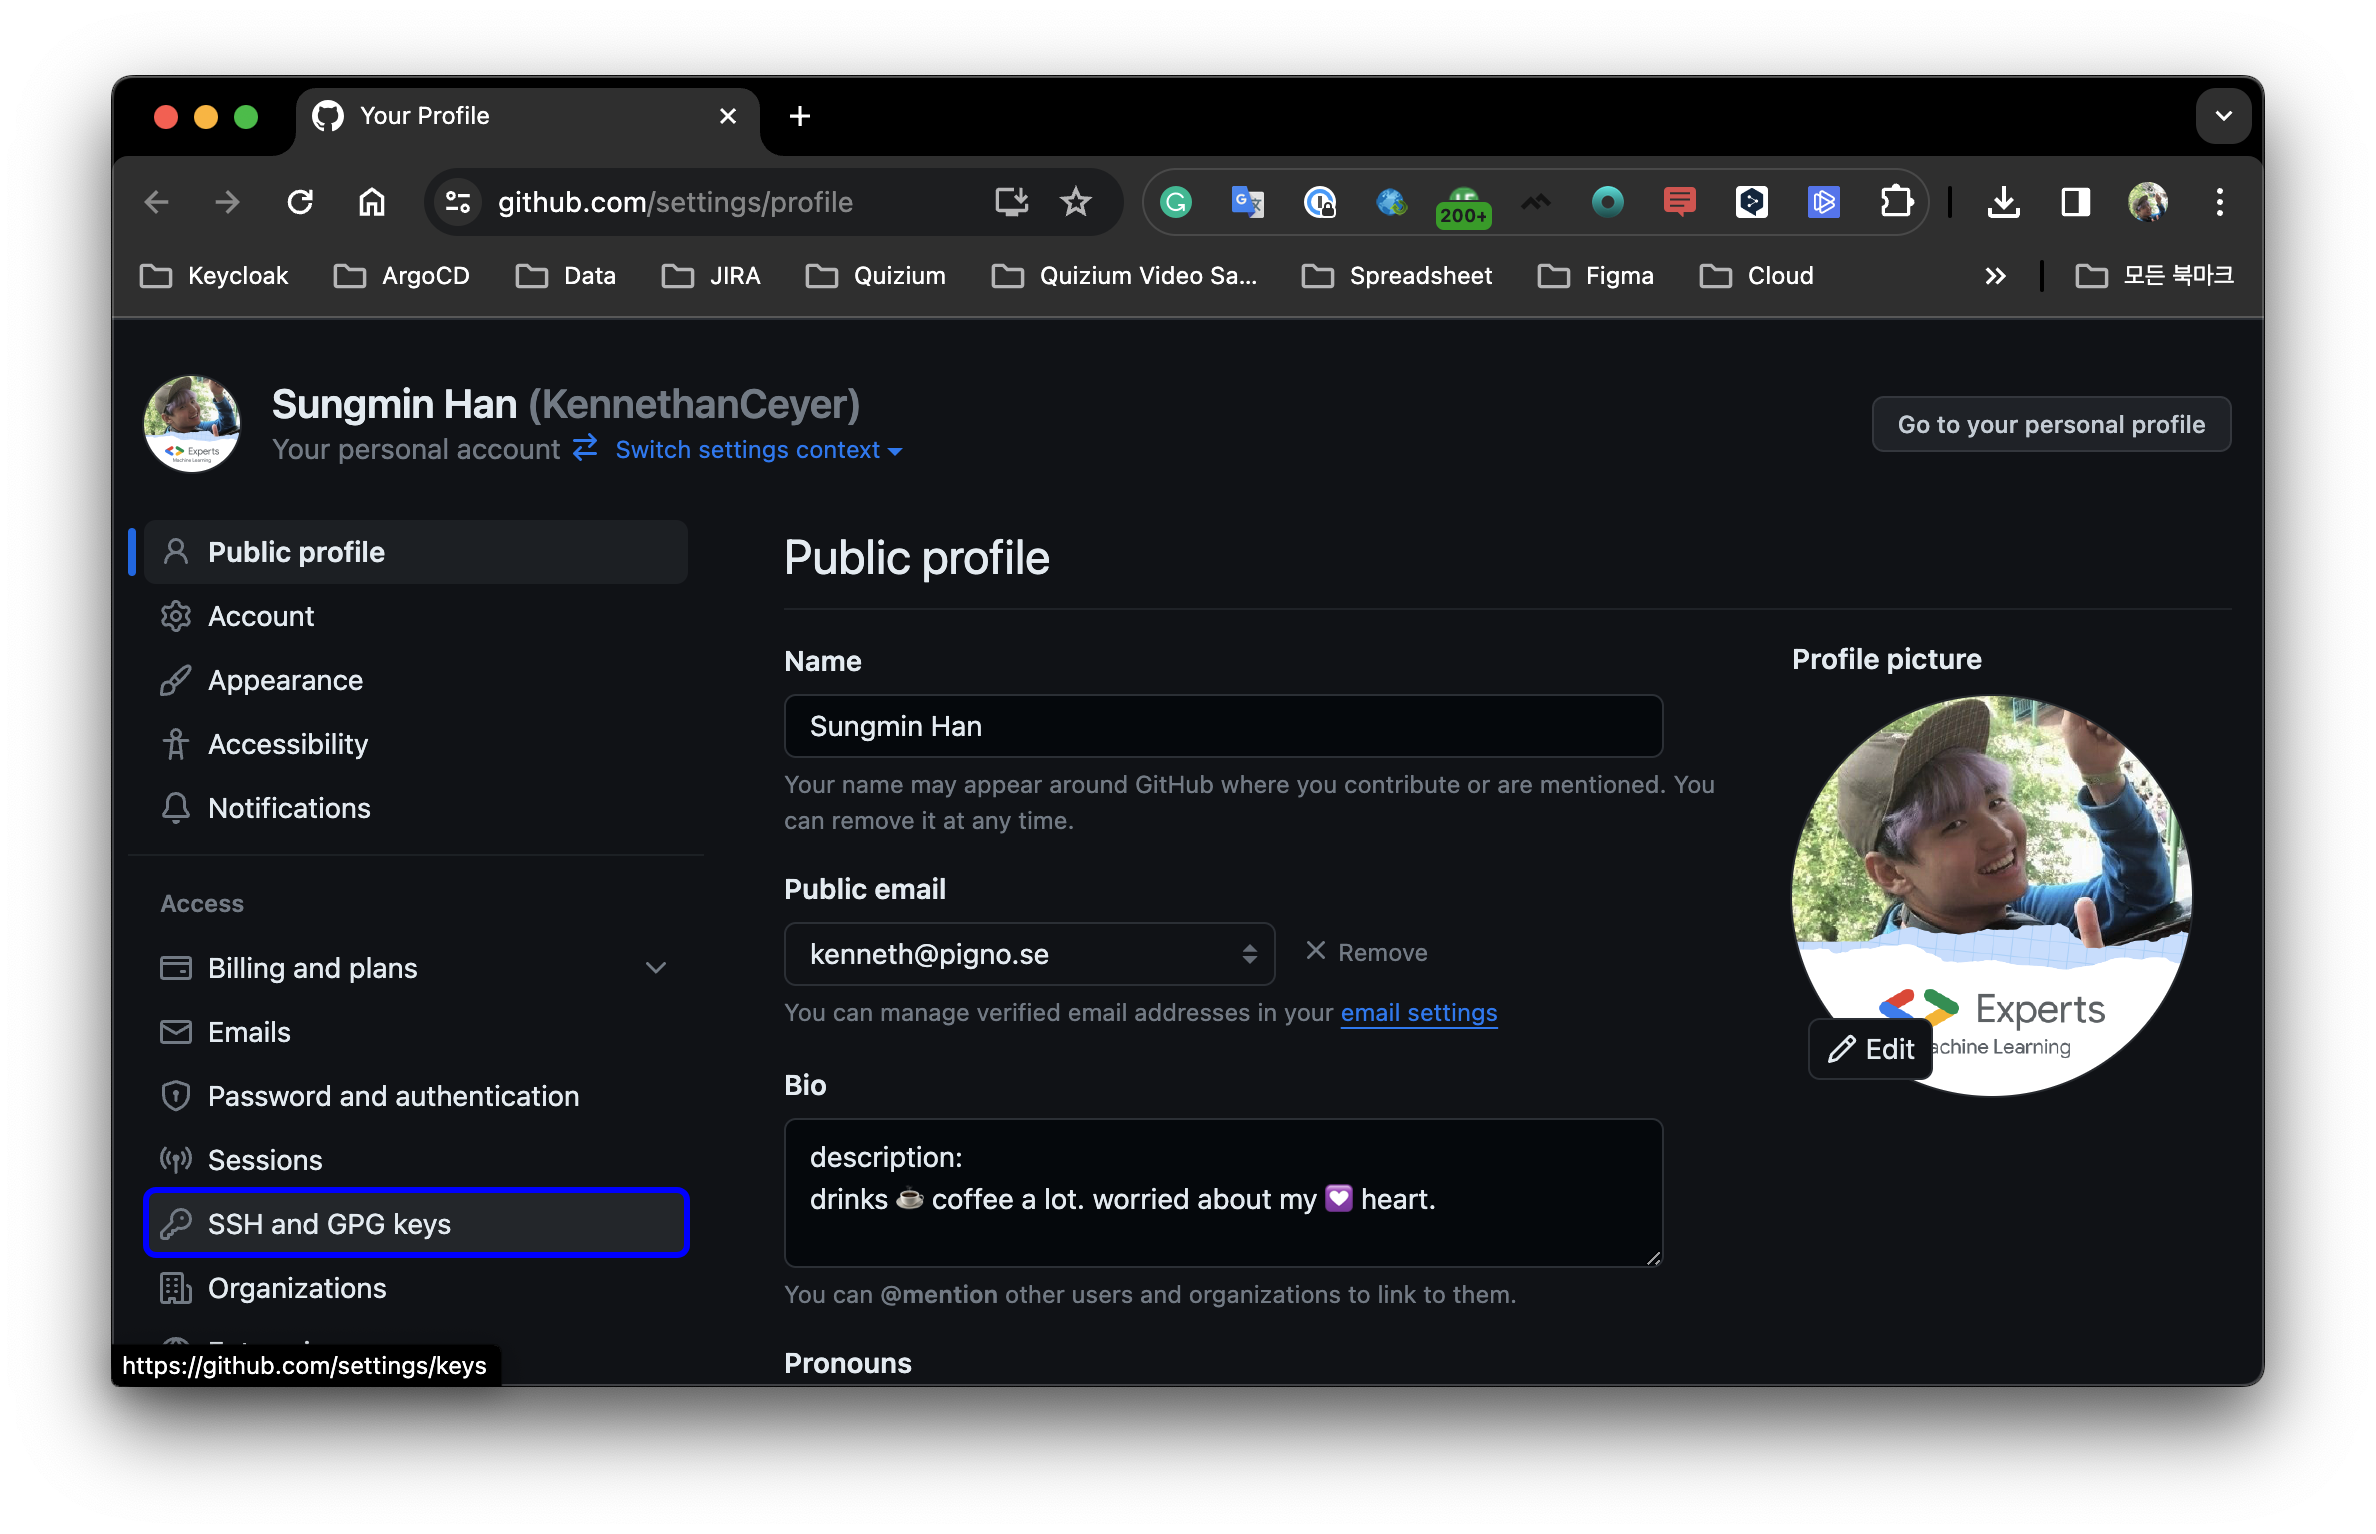Bookmark this page with star icon
The width and height of the screenshot is (2376, 1534).
pos(1075,203)
